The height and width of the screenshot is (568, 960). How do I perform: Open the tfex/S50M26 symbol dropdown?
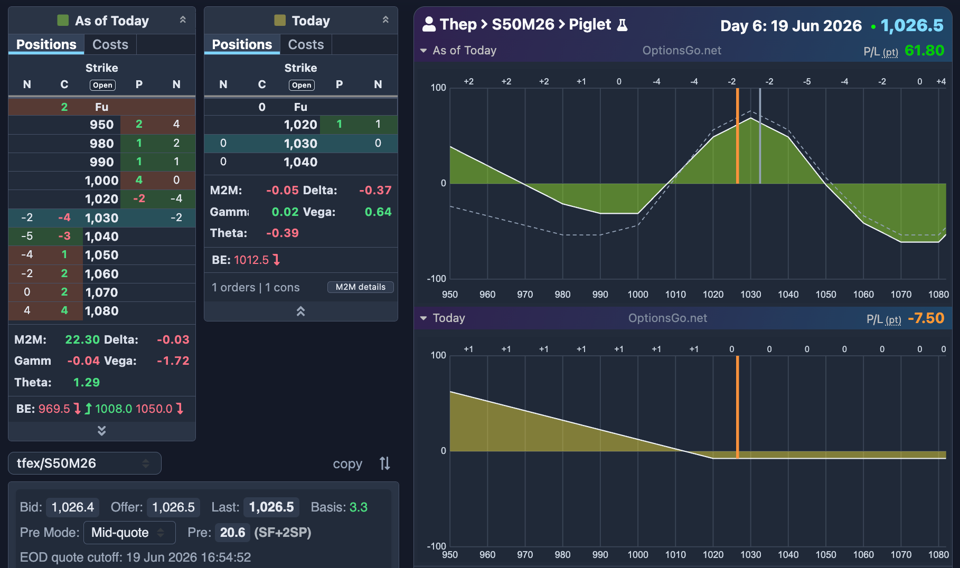tap(84, 463)
